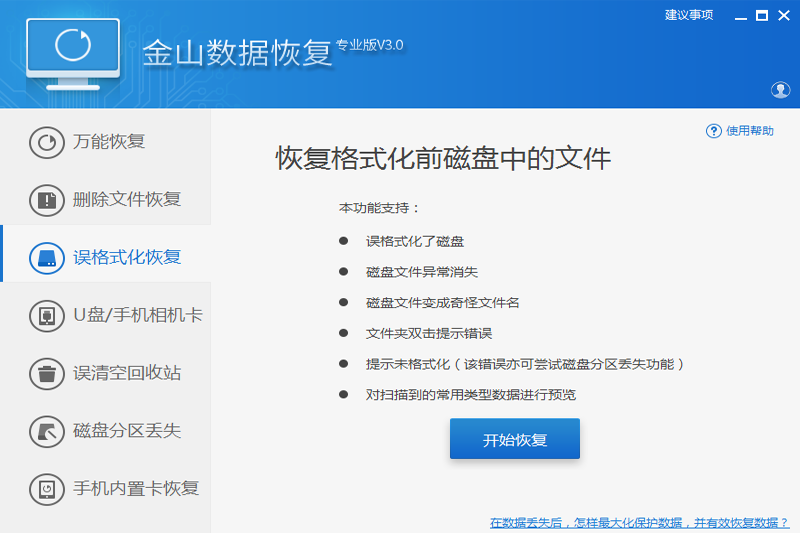This screenshot has height=533, width=800.
Task: Click bullet text 对扫描到的常用类型数据进行预览
Action: [470, 395]
